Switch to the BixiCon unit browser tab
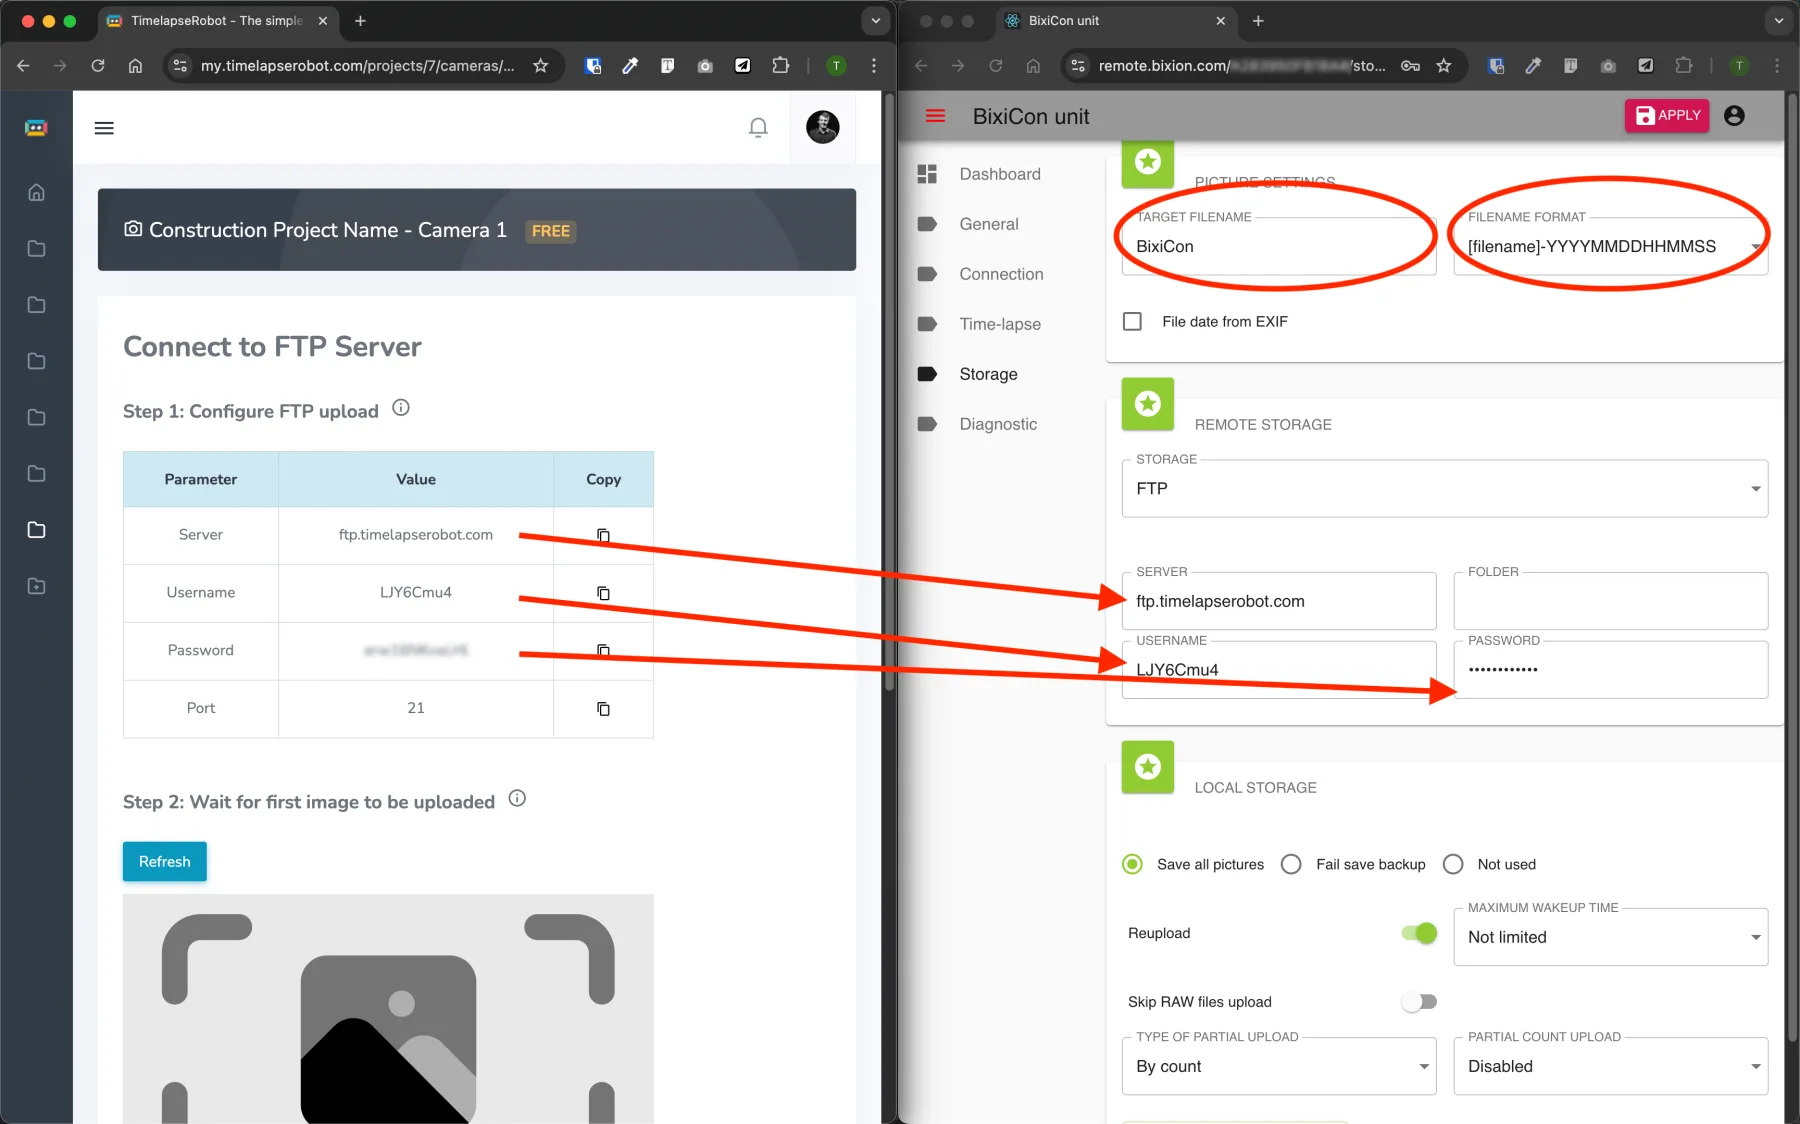1800x1124 pixels. 1115,21
